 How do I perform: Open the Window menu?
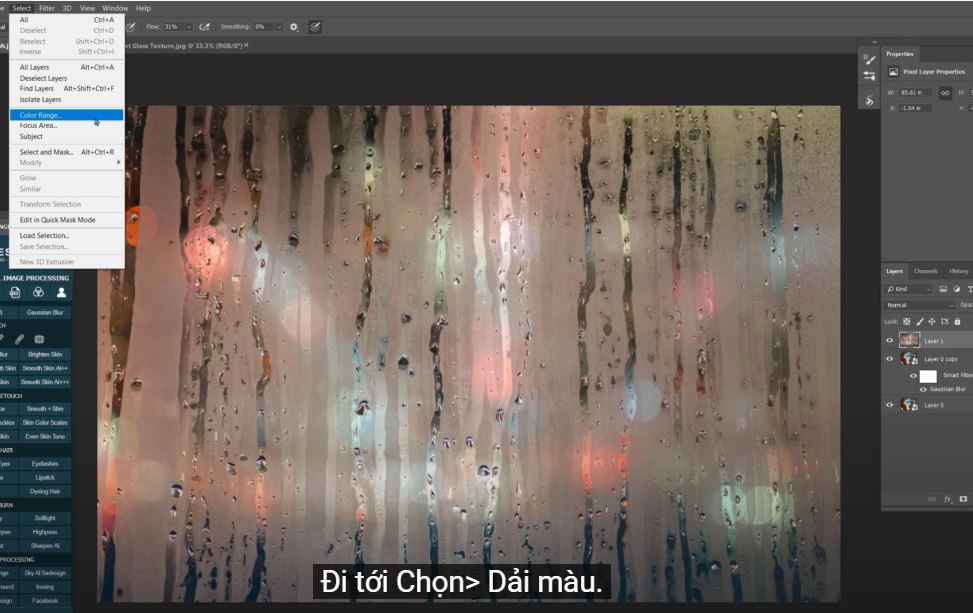tap(115, 8)
